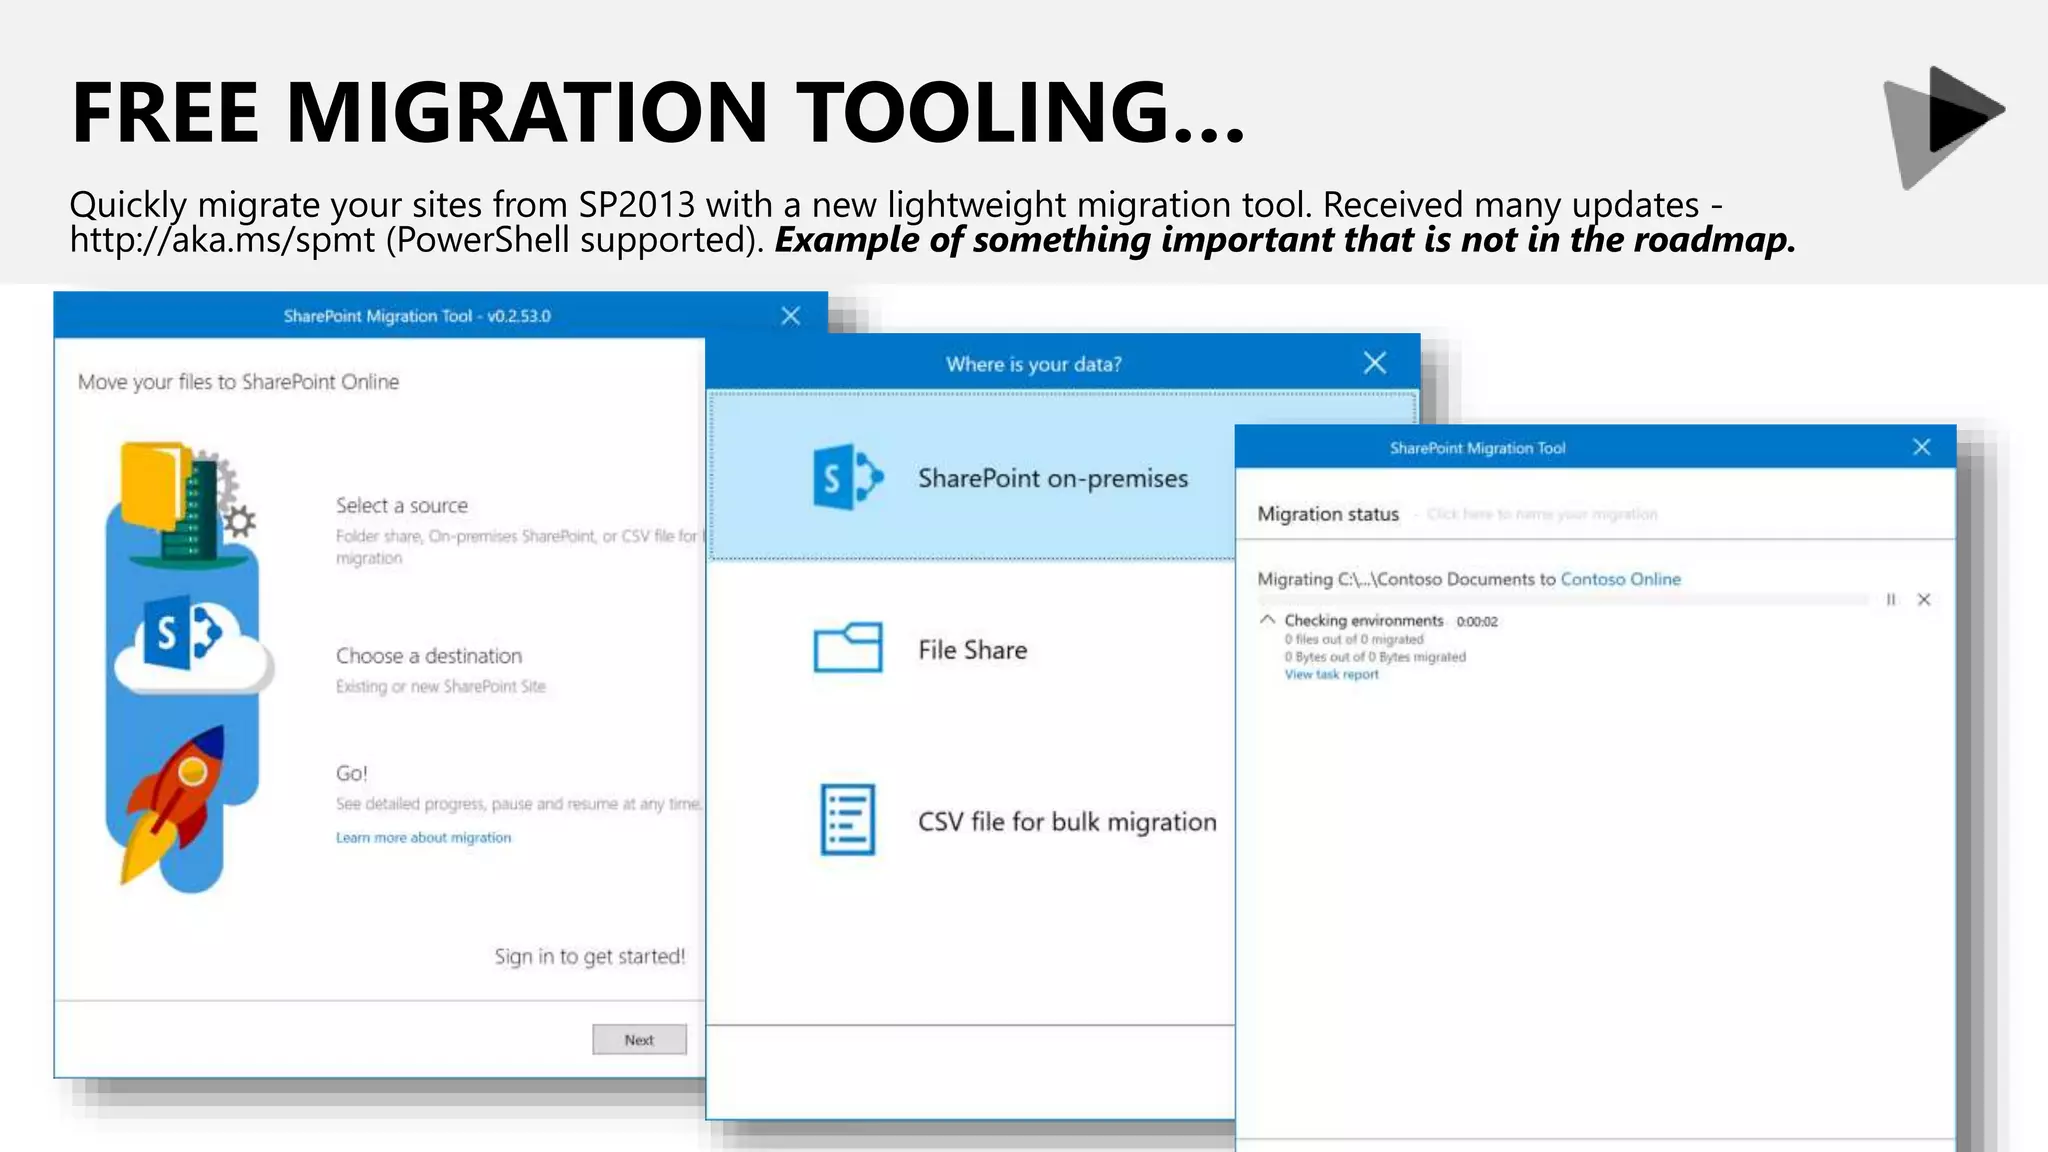Click the field to name your migration
This screenshot has height=1152, width=2048.
tap(1542, 514)
